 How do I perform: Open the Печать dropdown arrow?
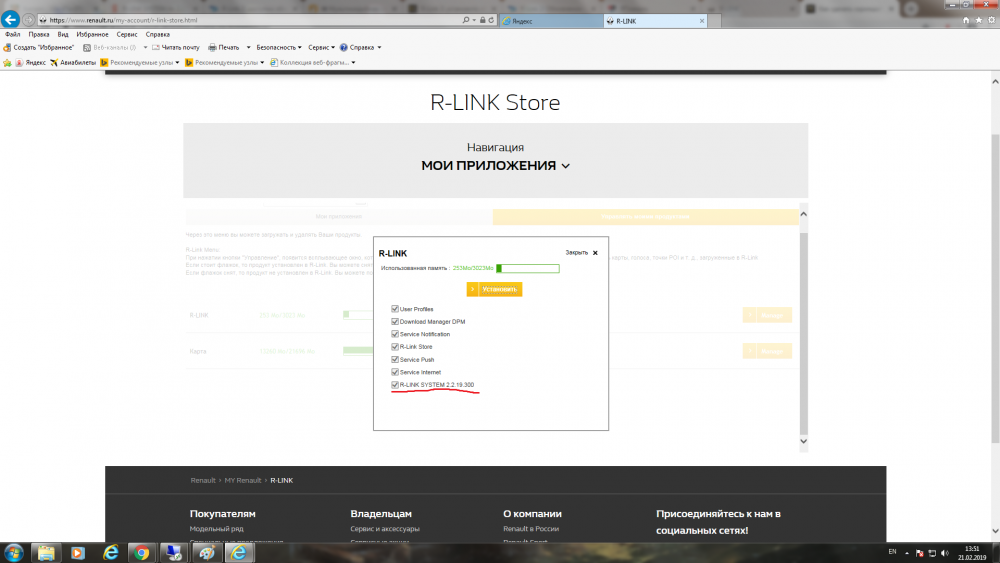click(248, 47)
